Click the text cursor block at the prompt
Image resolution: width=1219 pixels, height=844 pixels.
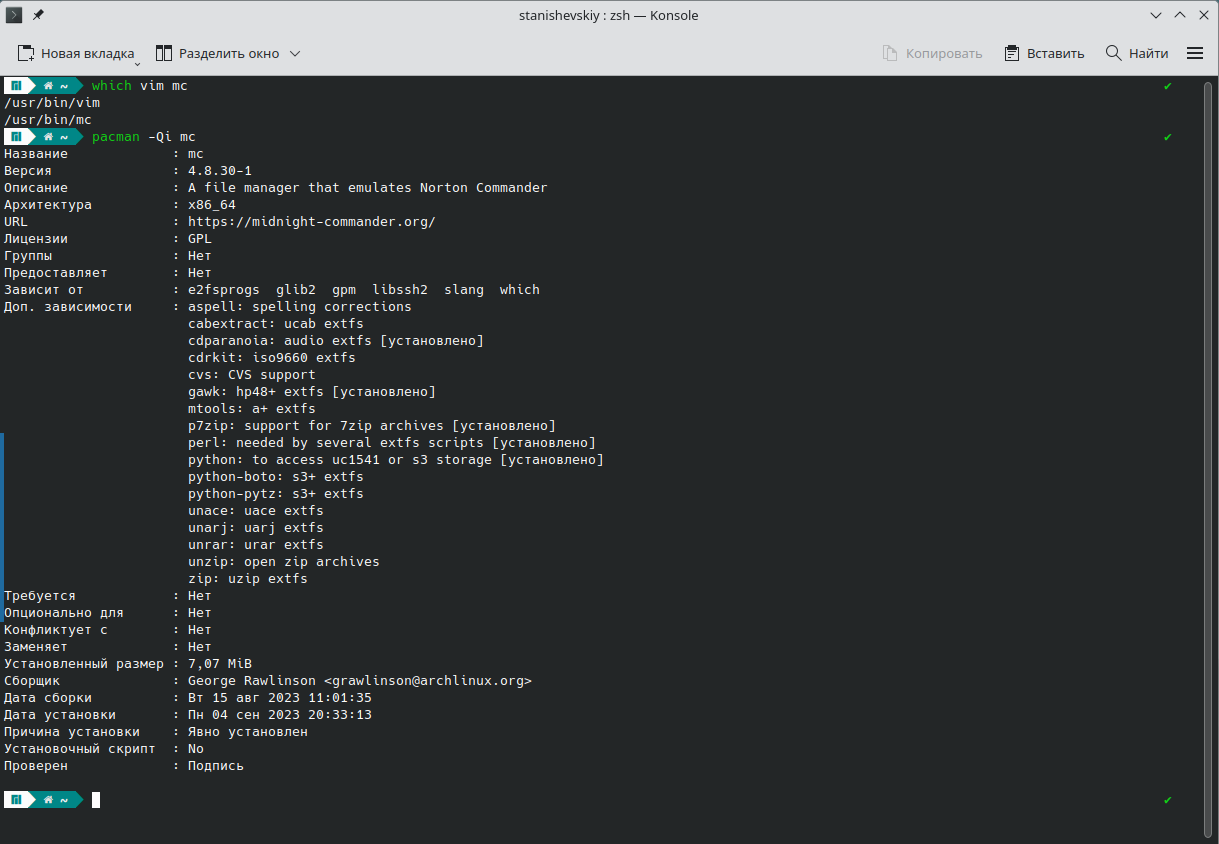(x=96, y=800)
